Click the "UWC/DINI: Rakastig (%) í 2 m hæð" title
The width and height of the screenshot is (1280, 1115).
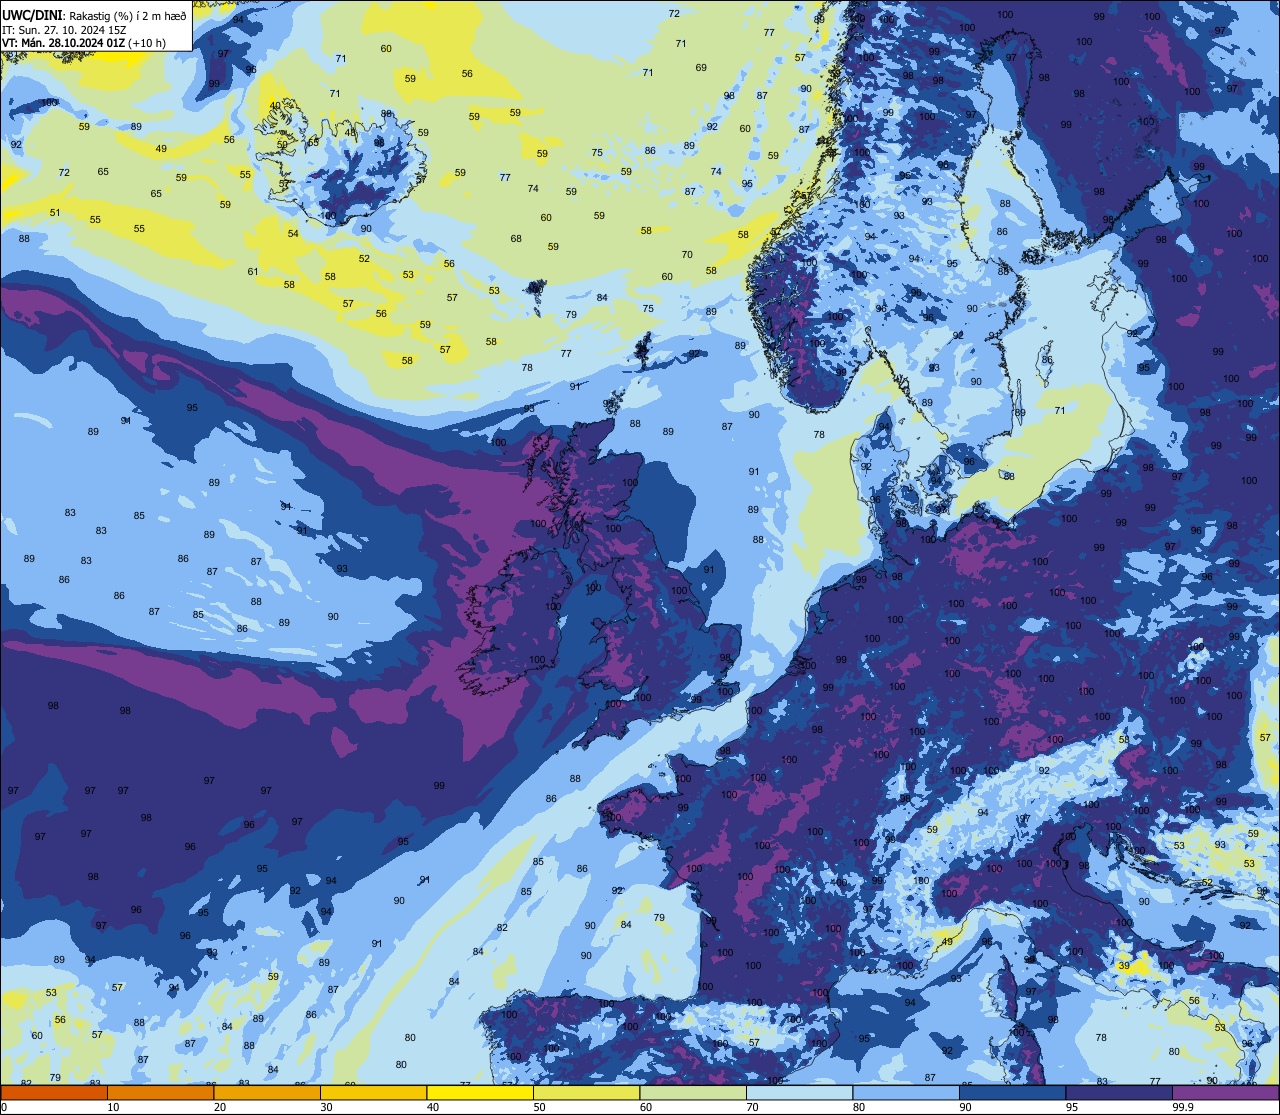point(94,15)
